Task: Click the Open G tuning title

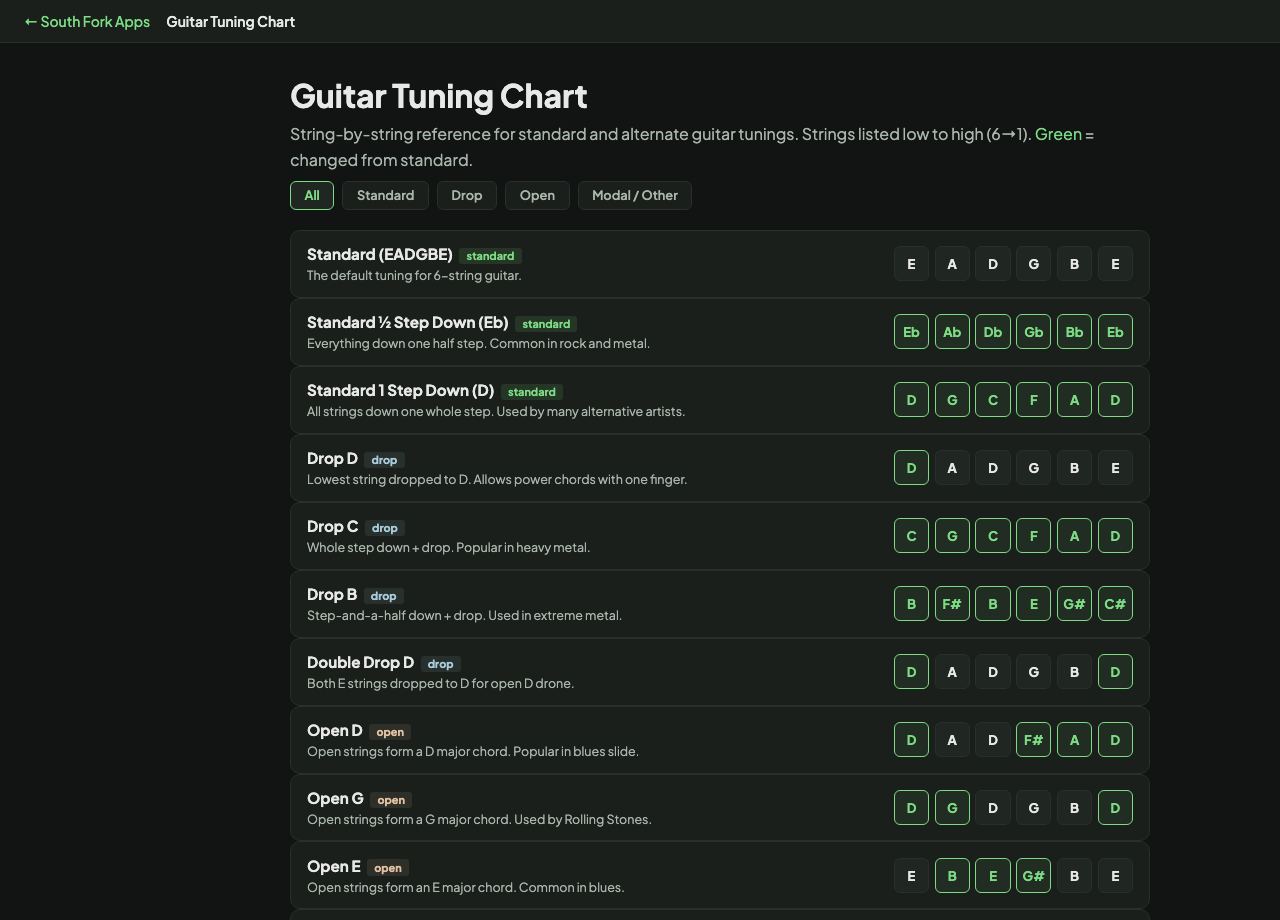Action: click(x=335, y=798)
